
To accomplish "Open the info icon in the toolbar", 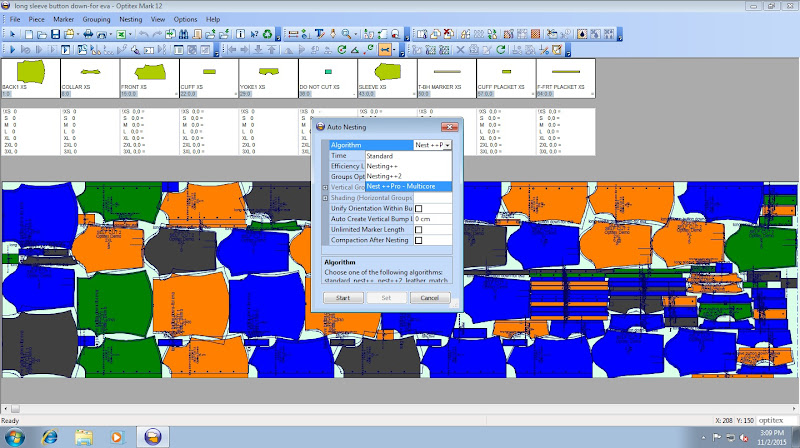I will coord(240,34).
